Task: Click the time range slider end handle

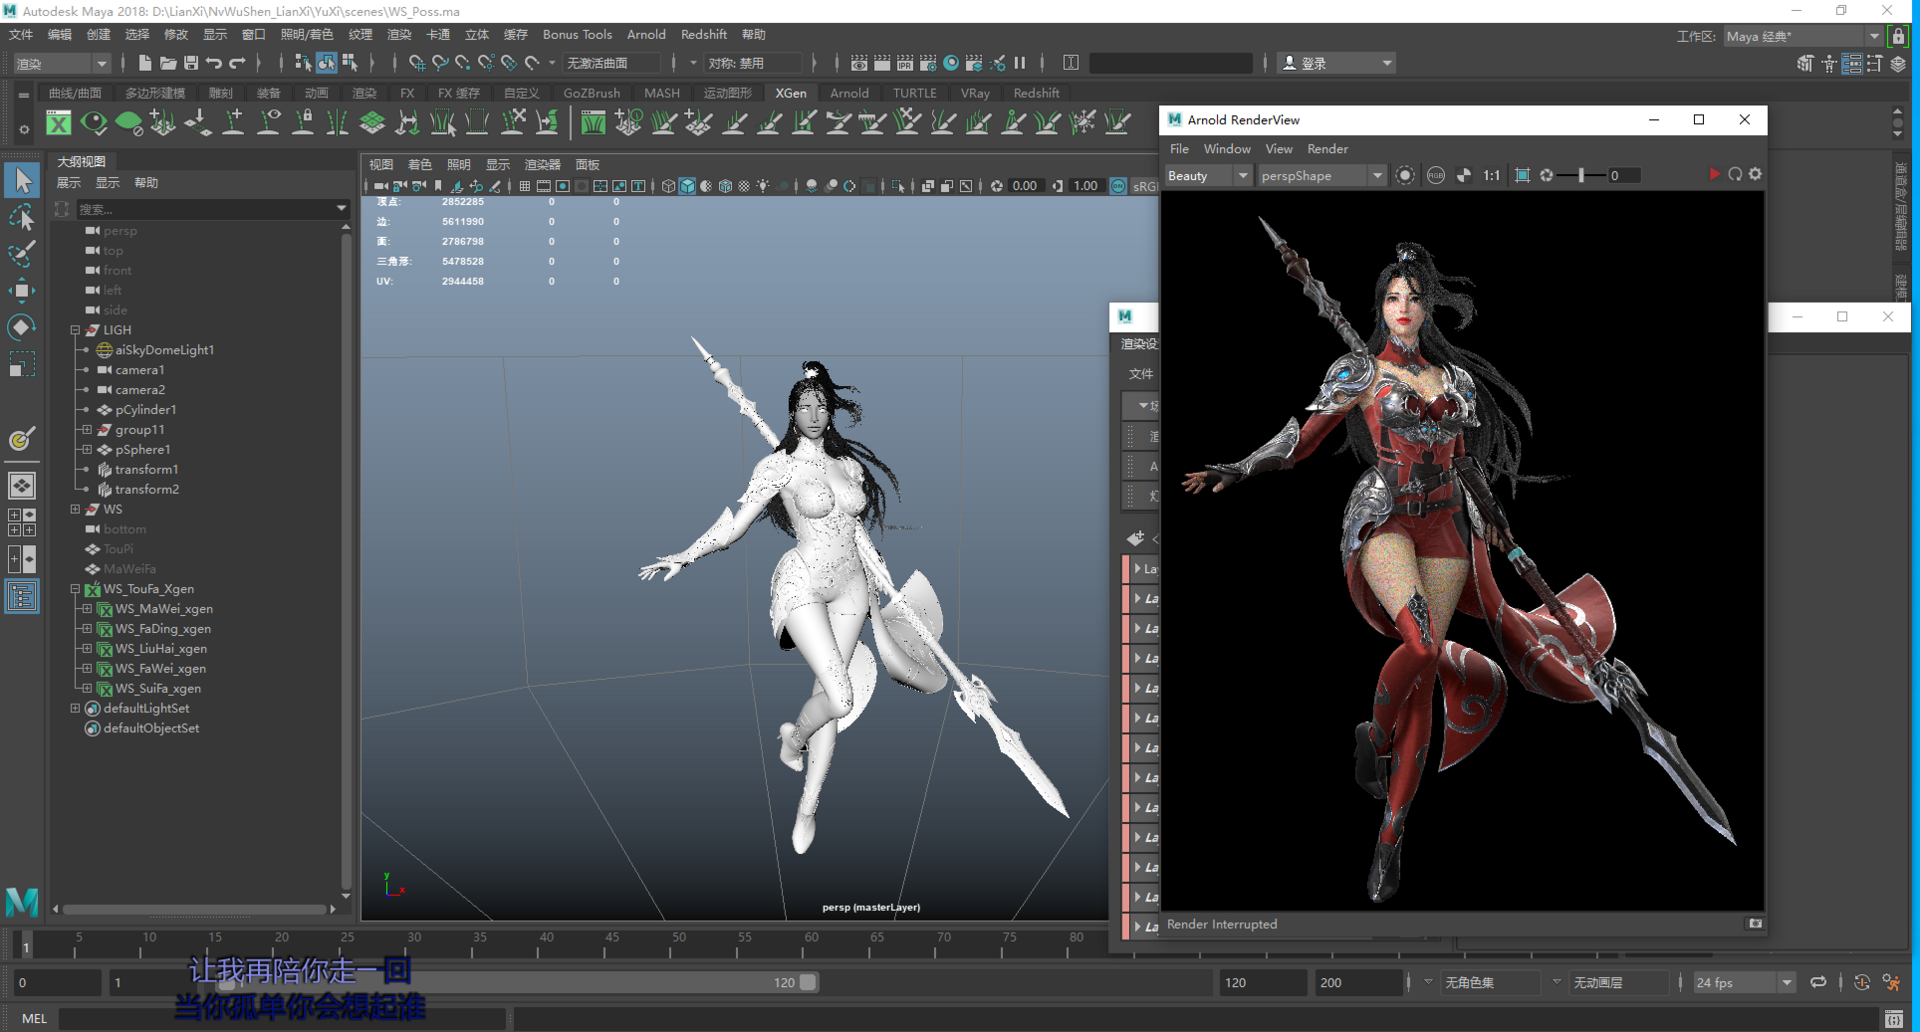Action: tap(808, 983)
